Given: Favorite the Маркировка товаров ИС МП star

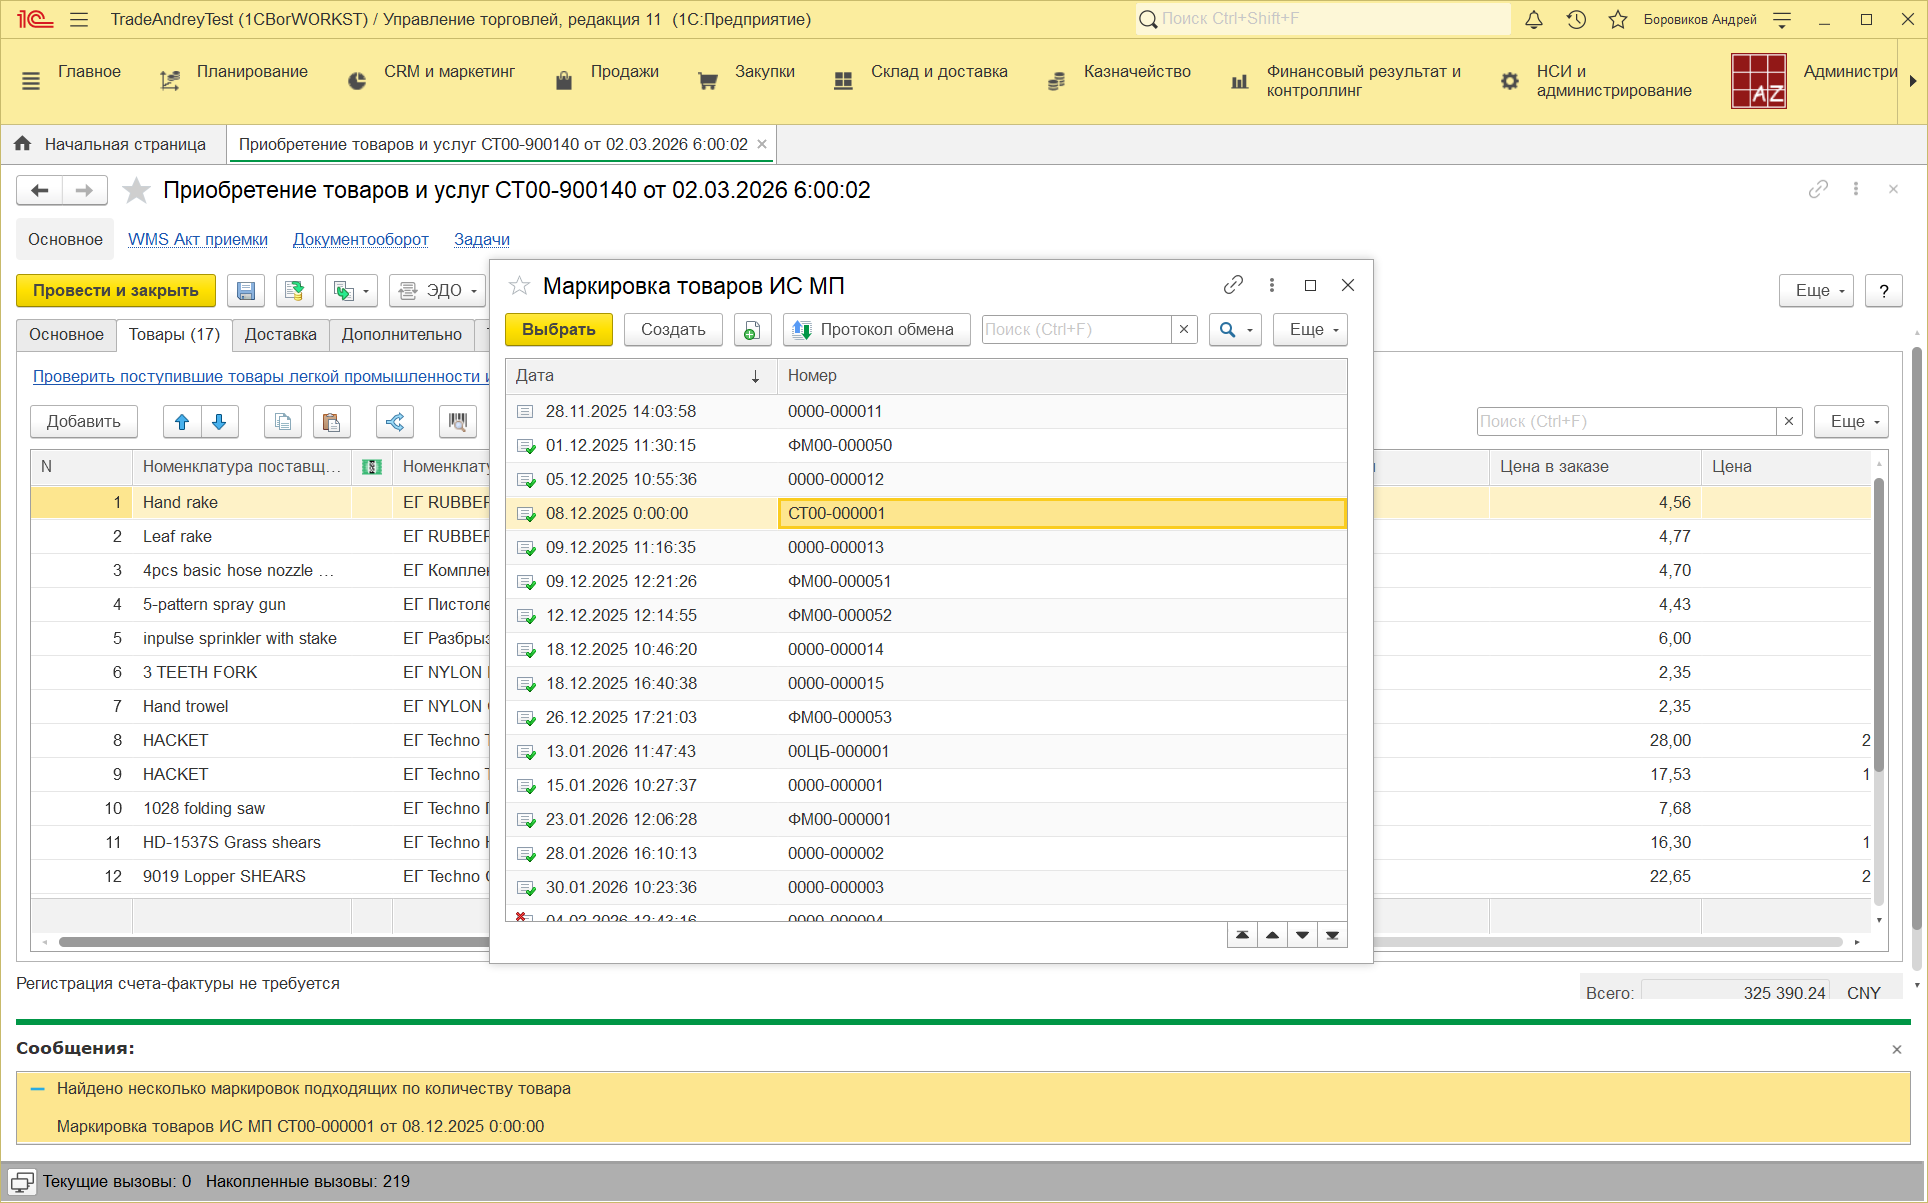Looking at the screenshot, I should click(519, 286).
